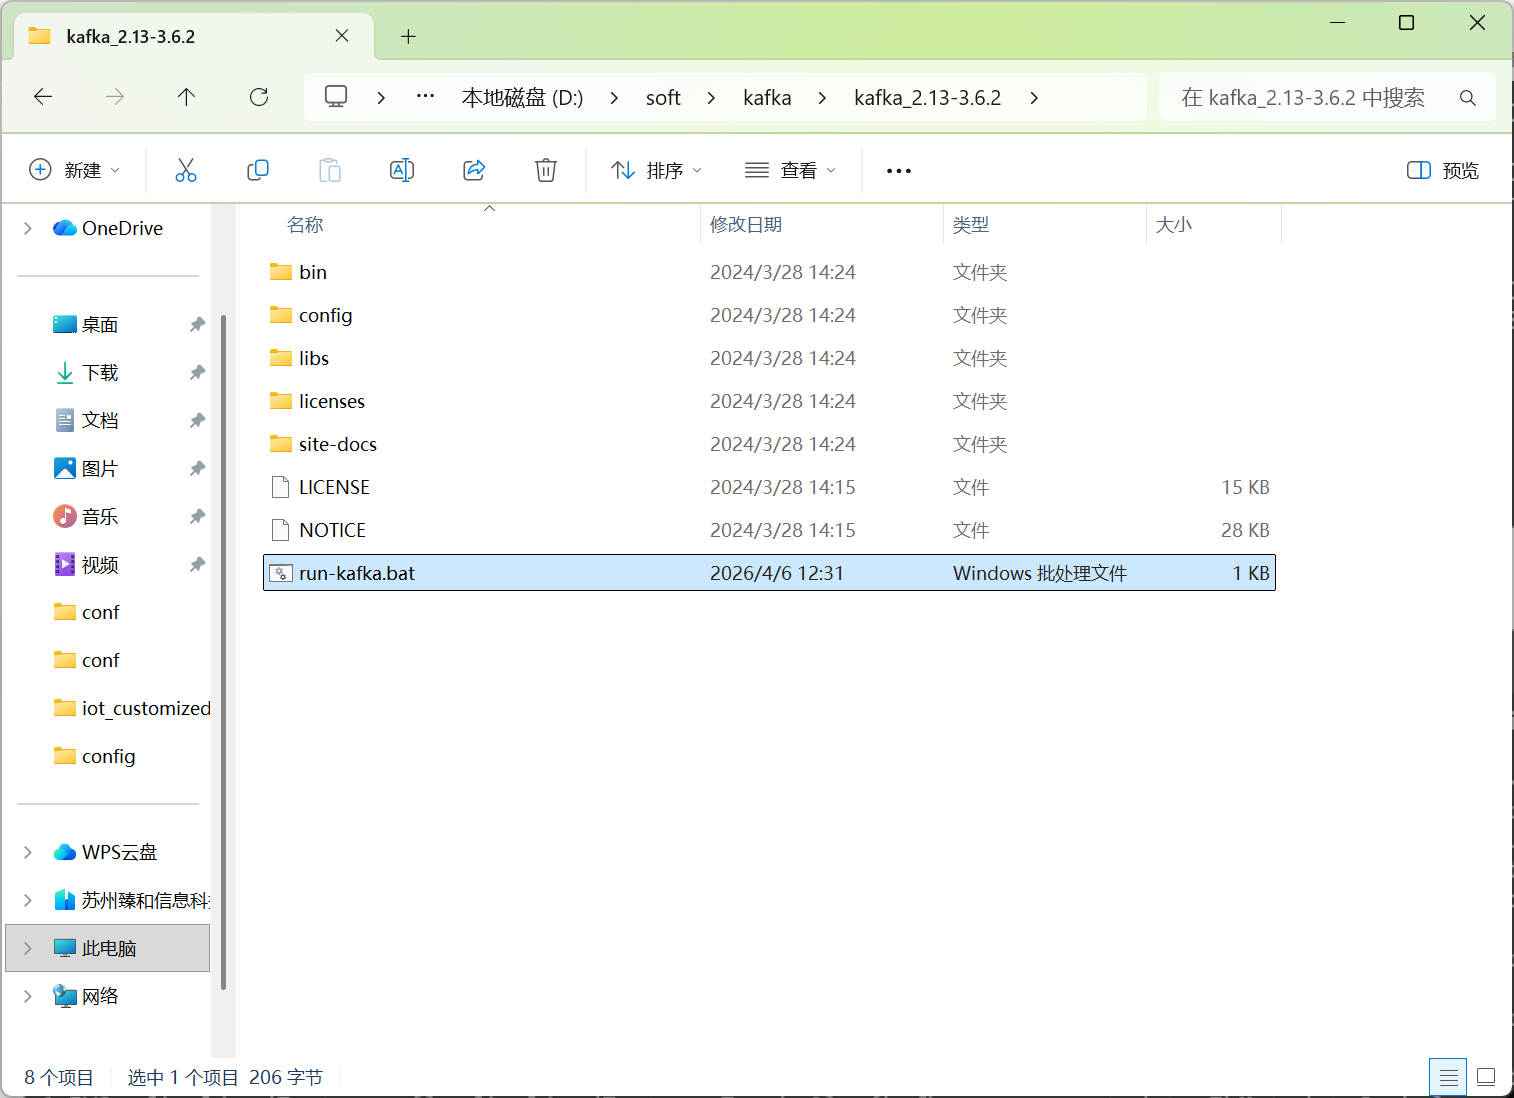The image size is (1514, 1098).
Task: Show hidden breadcrumb path with ellipsis
Action: 425,97
